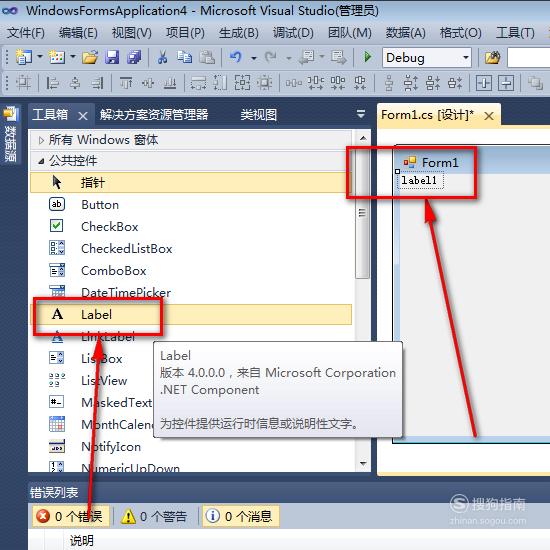Open the 团队(M) menu
The width and height of the screenshot is (550, 550).
coord(350,33)
